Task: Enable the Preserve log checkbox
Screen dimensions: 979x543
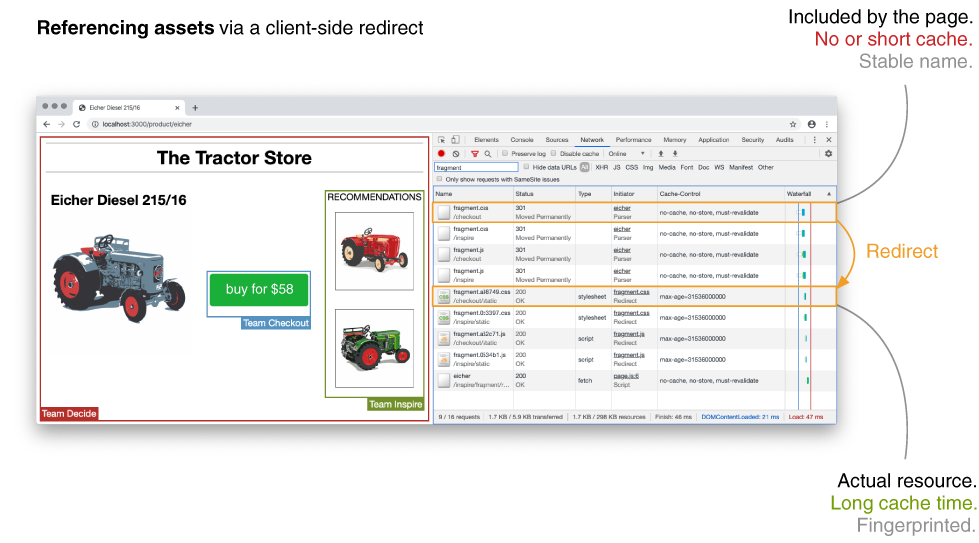Action: [505, 154]
